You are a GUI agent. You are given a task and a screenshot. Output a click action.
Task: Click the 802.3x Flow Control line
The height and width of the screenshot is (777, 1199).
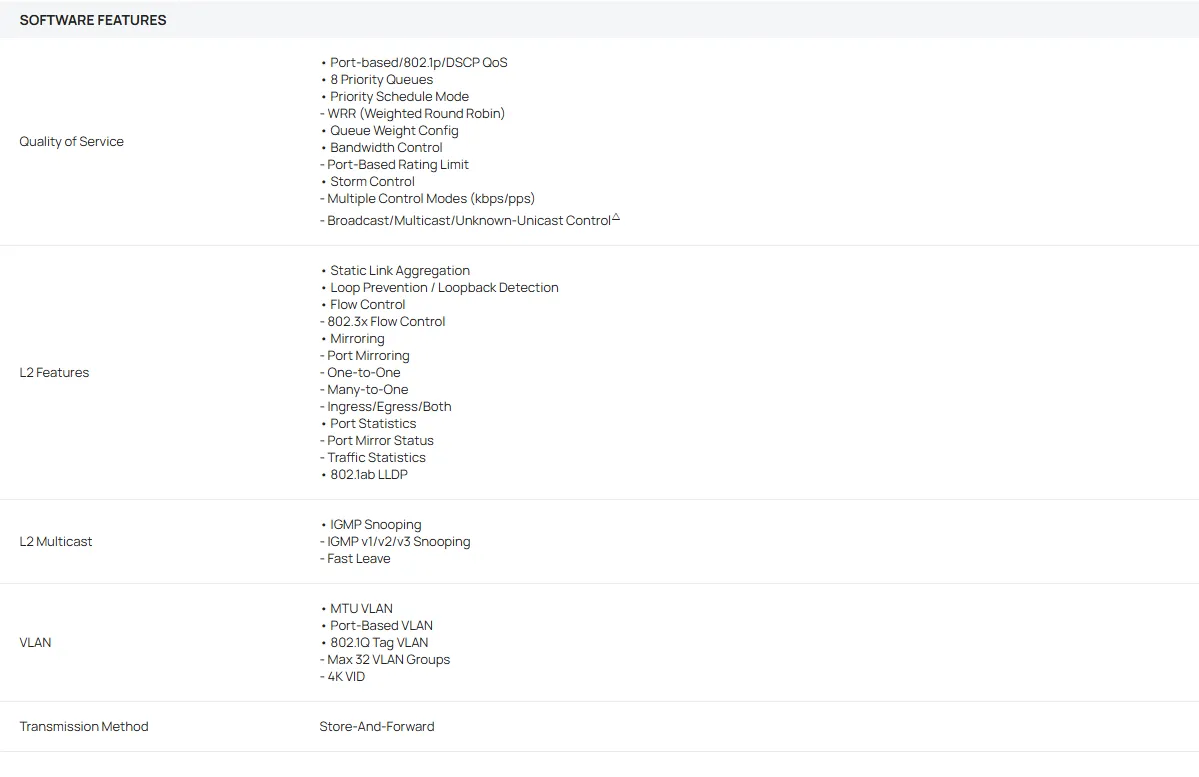point(385,322)
